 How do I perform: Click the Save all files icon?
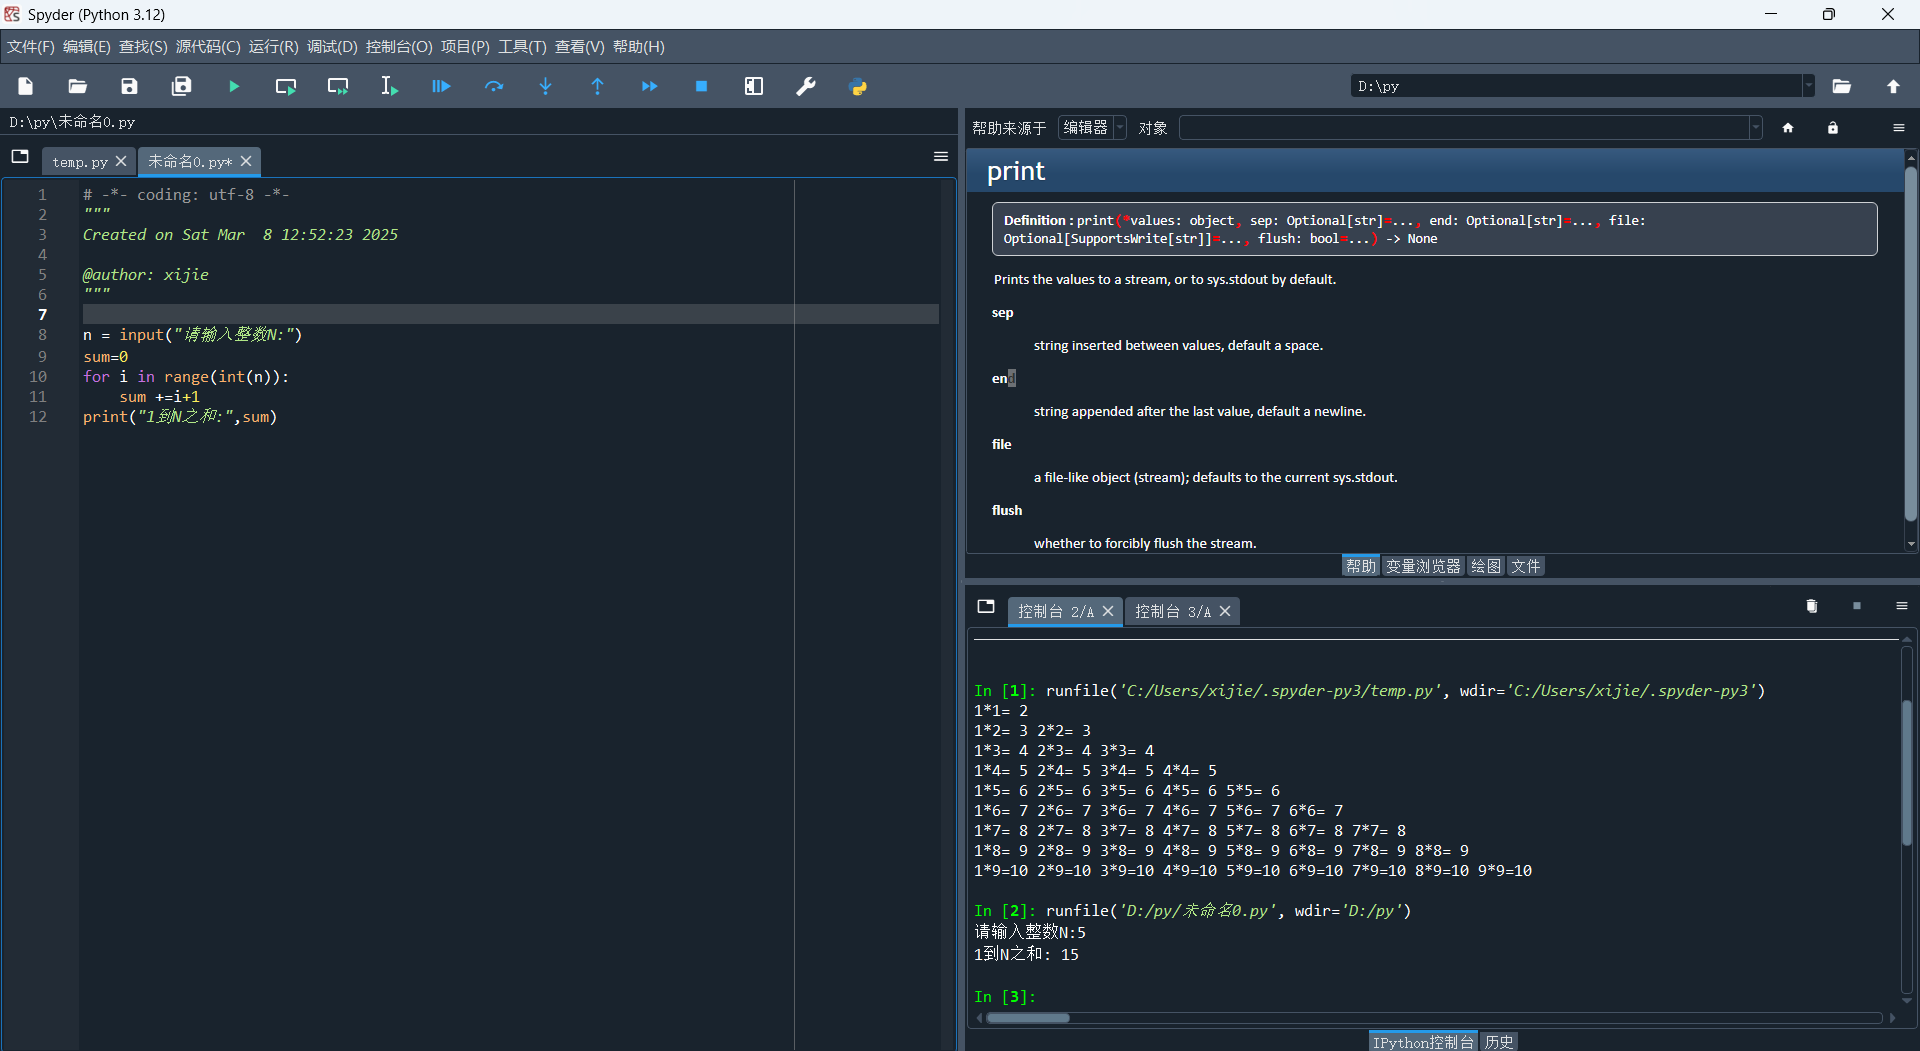pyautogui.click(x=181, y=87)
